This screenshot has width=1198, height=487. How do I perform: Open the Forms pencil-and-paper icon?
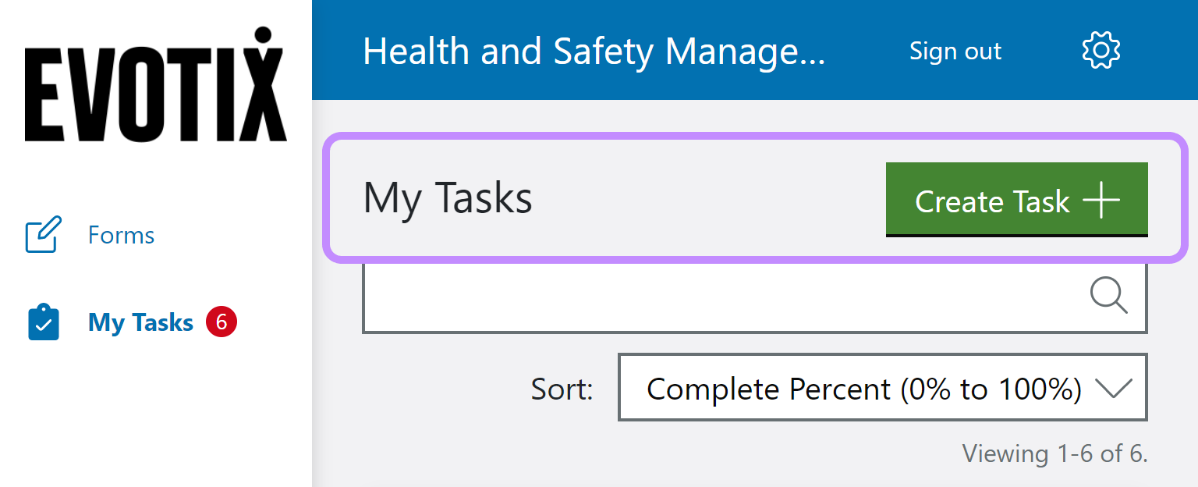pos(43,235)
